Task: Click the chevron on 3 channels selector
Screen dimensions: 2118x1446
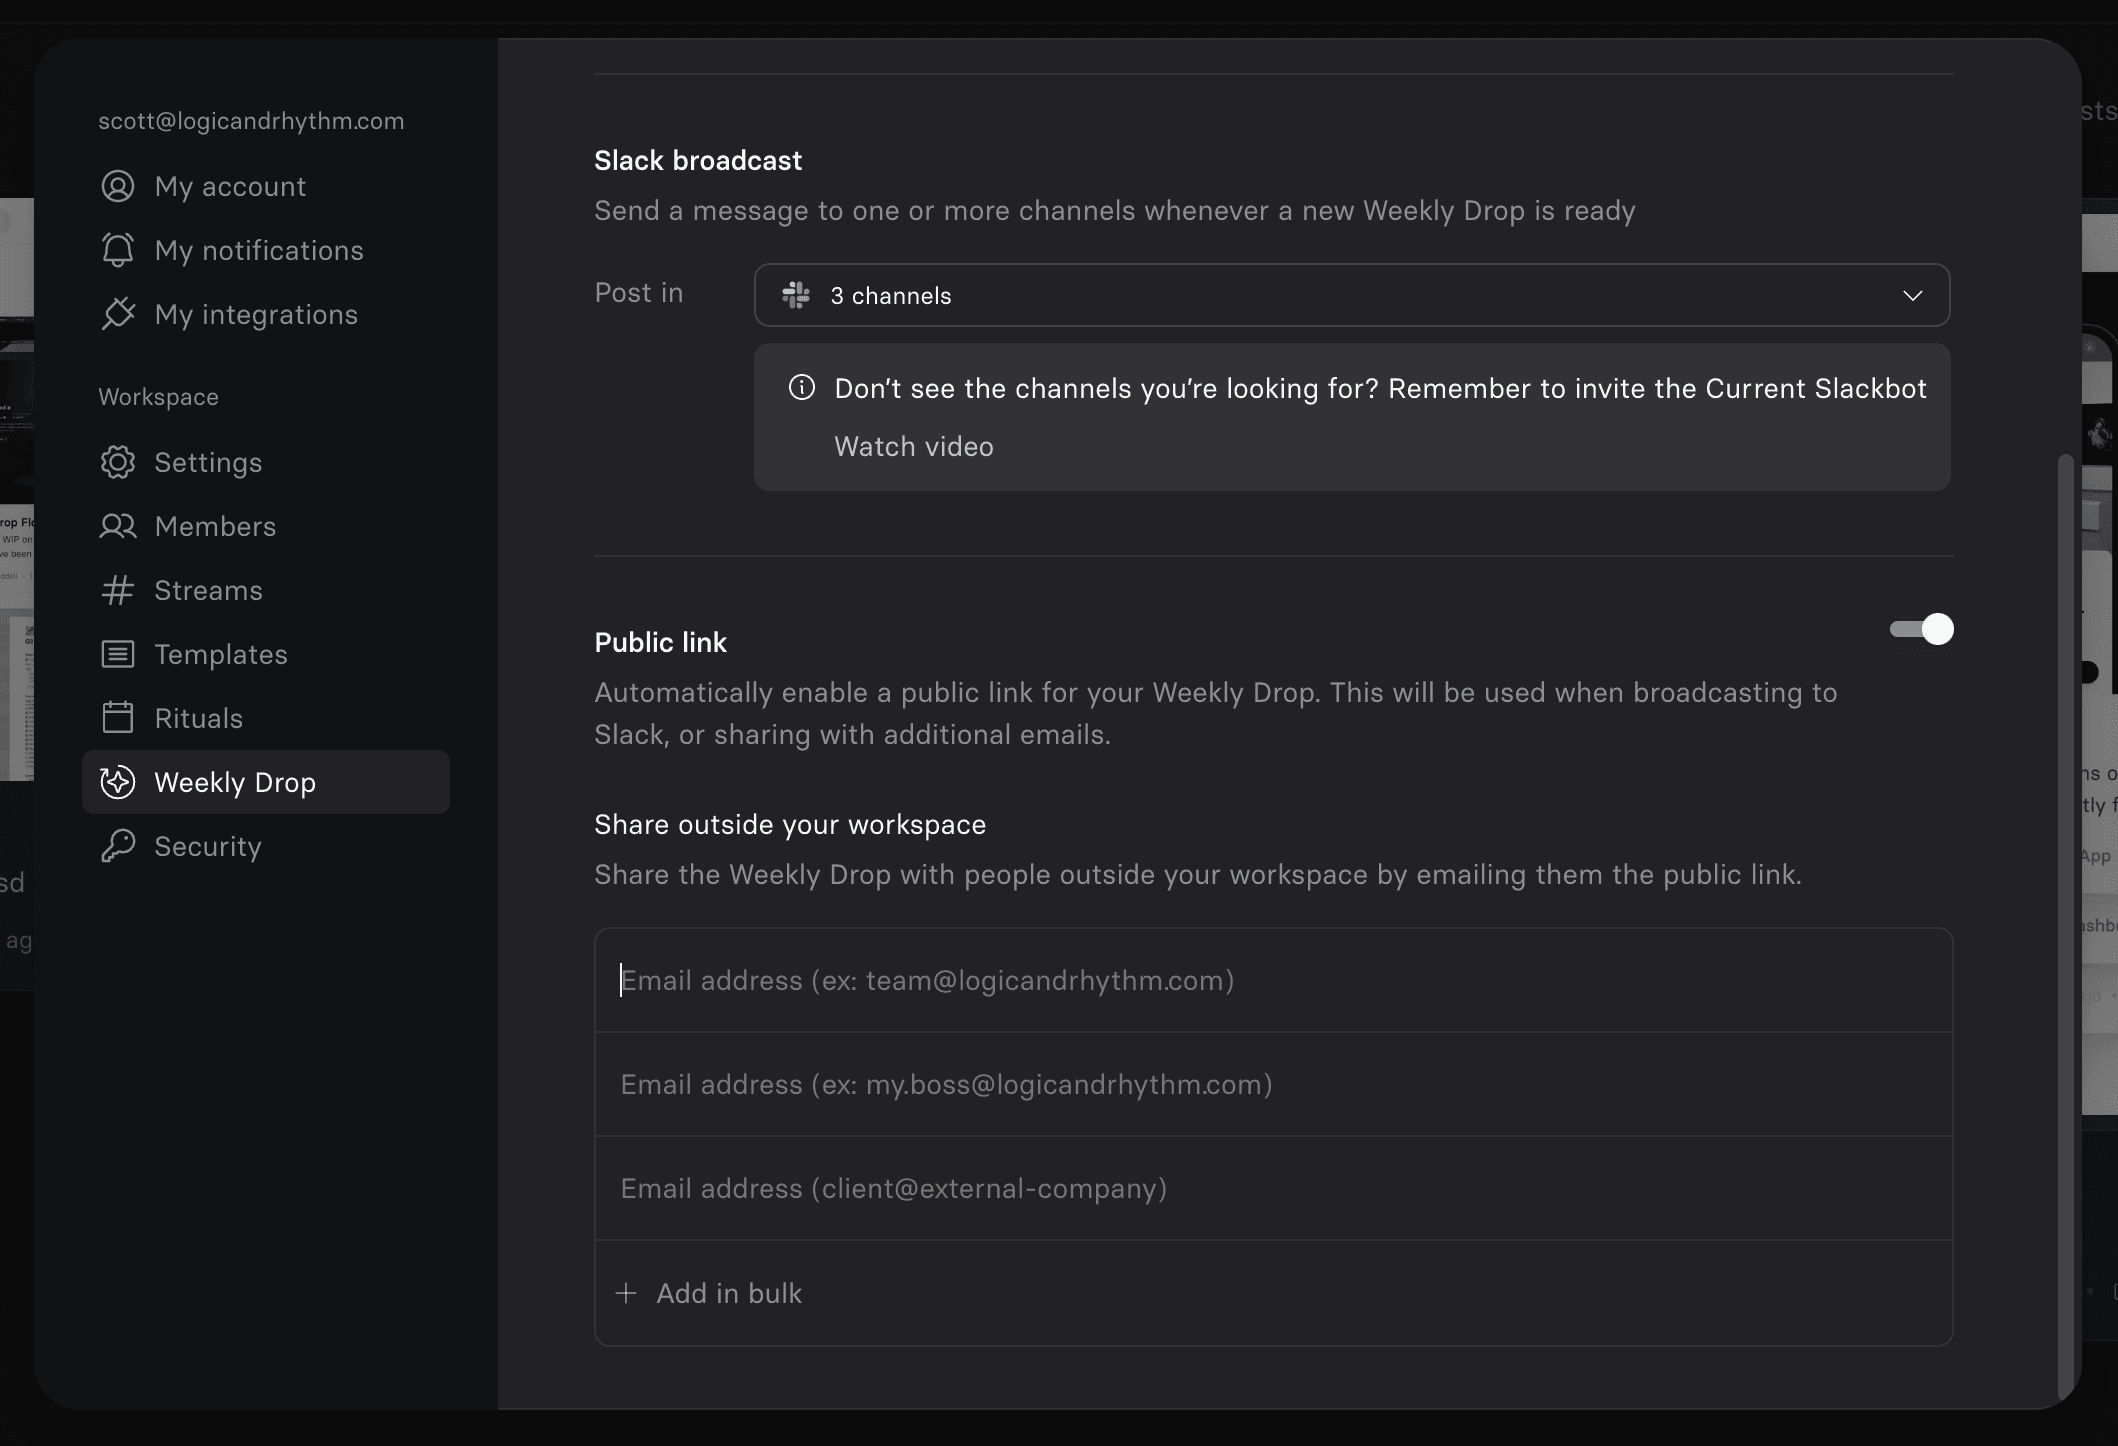Action: [1912, 296]
